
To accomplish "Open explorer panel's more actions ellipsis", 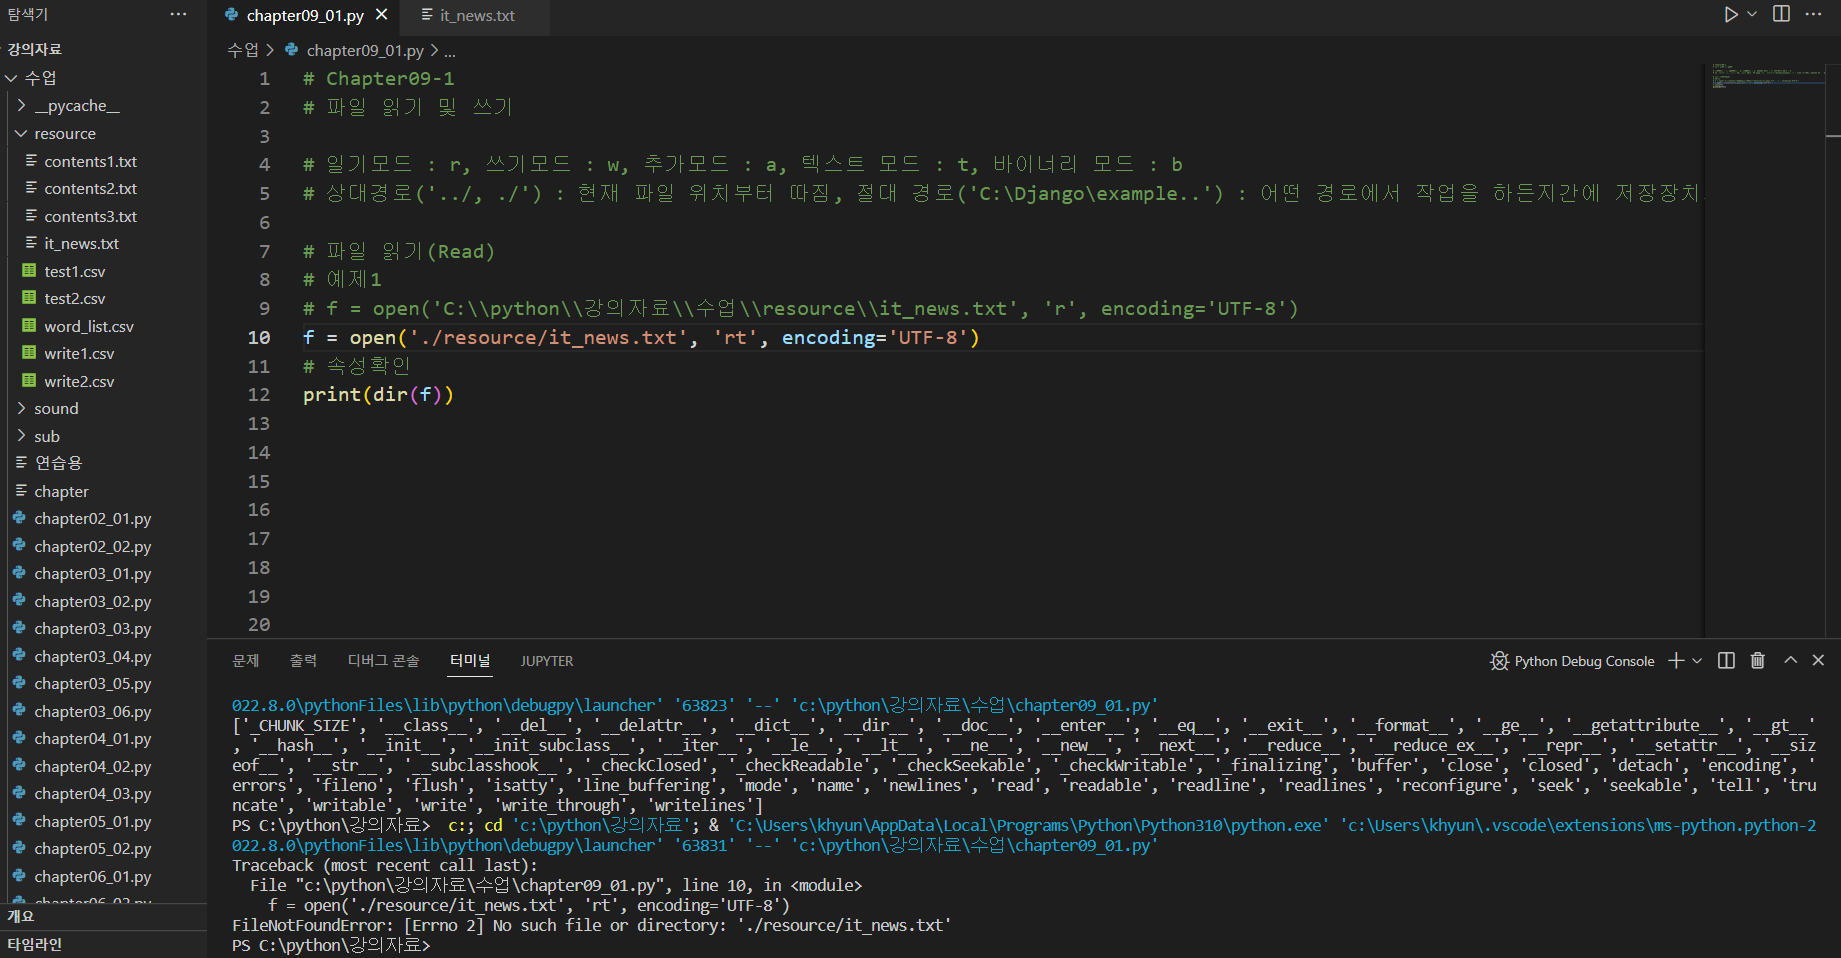I will 178,15.
